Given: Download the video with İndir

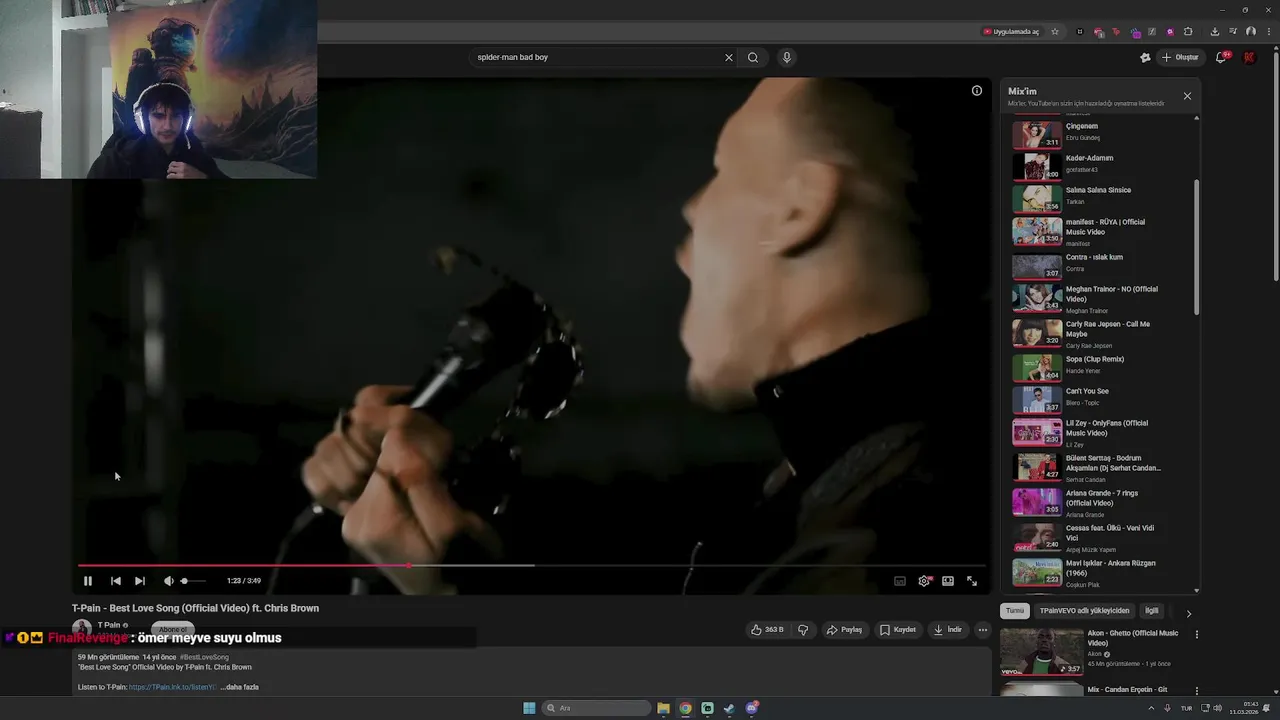Looking at the screenshot, I should [948, 630].
